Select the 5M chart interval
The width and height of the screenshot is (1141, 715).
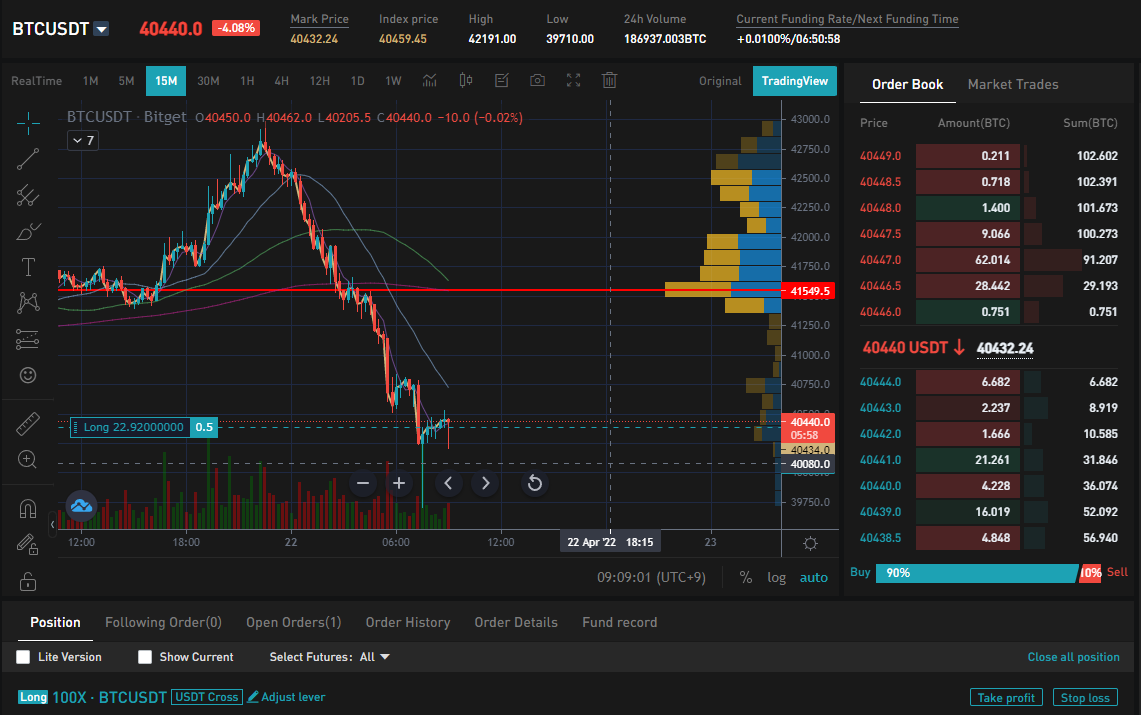pos(127,81)
